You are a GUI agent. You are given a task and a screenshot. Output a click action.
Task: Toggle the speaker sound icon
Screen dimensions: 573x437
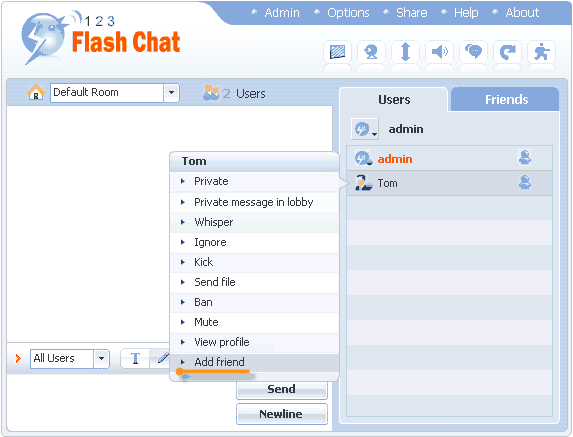tap(440, 52)
